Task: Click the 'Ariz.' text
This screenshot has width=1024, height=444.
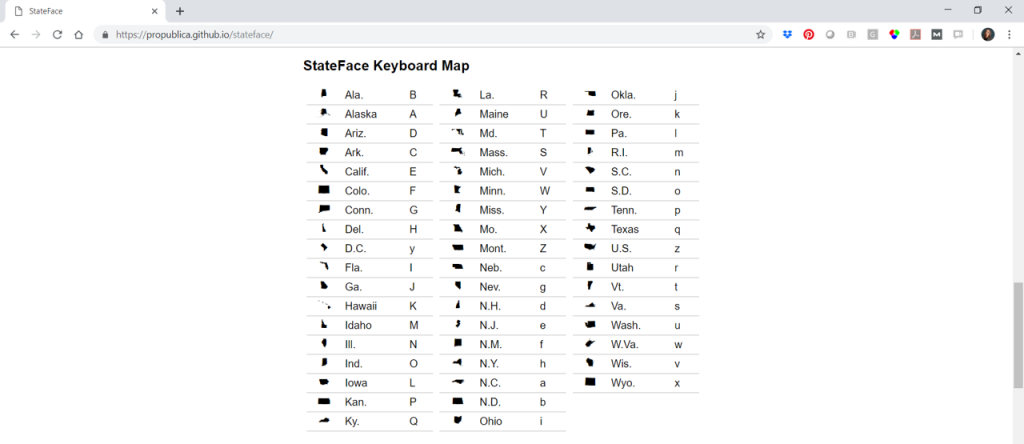Action: tap(355, 133)
